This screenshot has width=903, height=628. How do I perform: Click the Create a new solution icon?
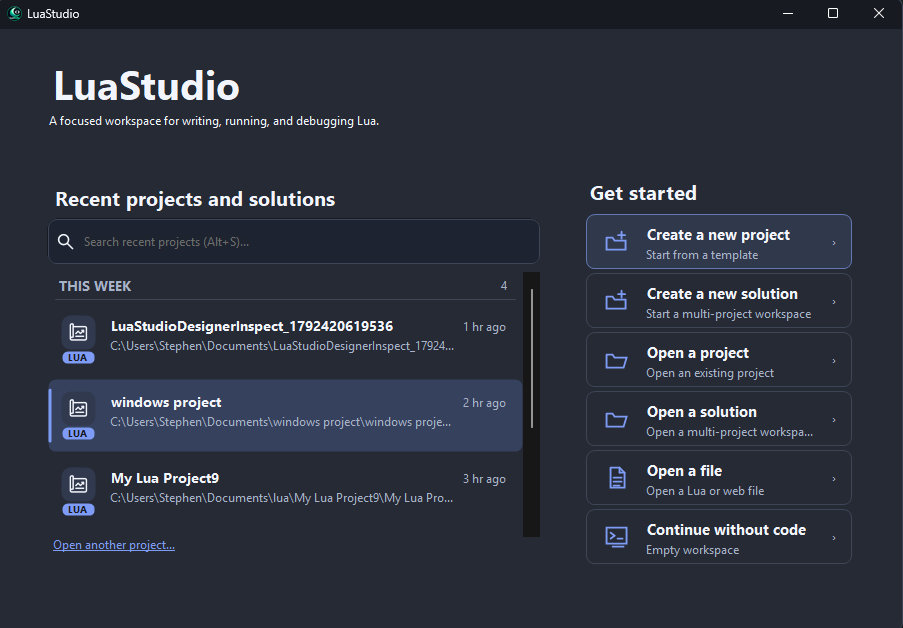point(616,300)
